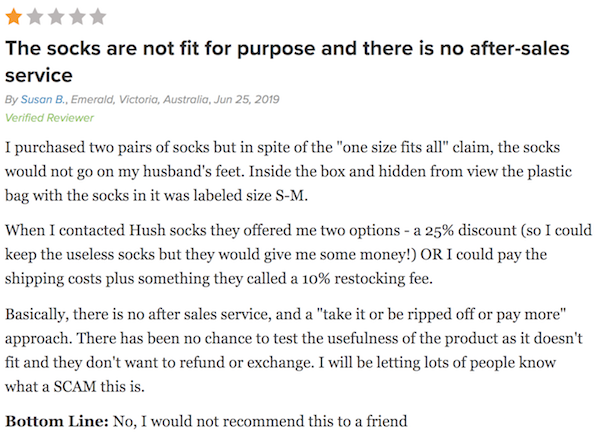
Task: Click the fourth gray rating star
Action: [77, 17]
